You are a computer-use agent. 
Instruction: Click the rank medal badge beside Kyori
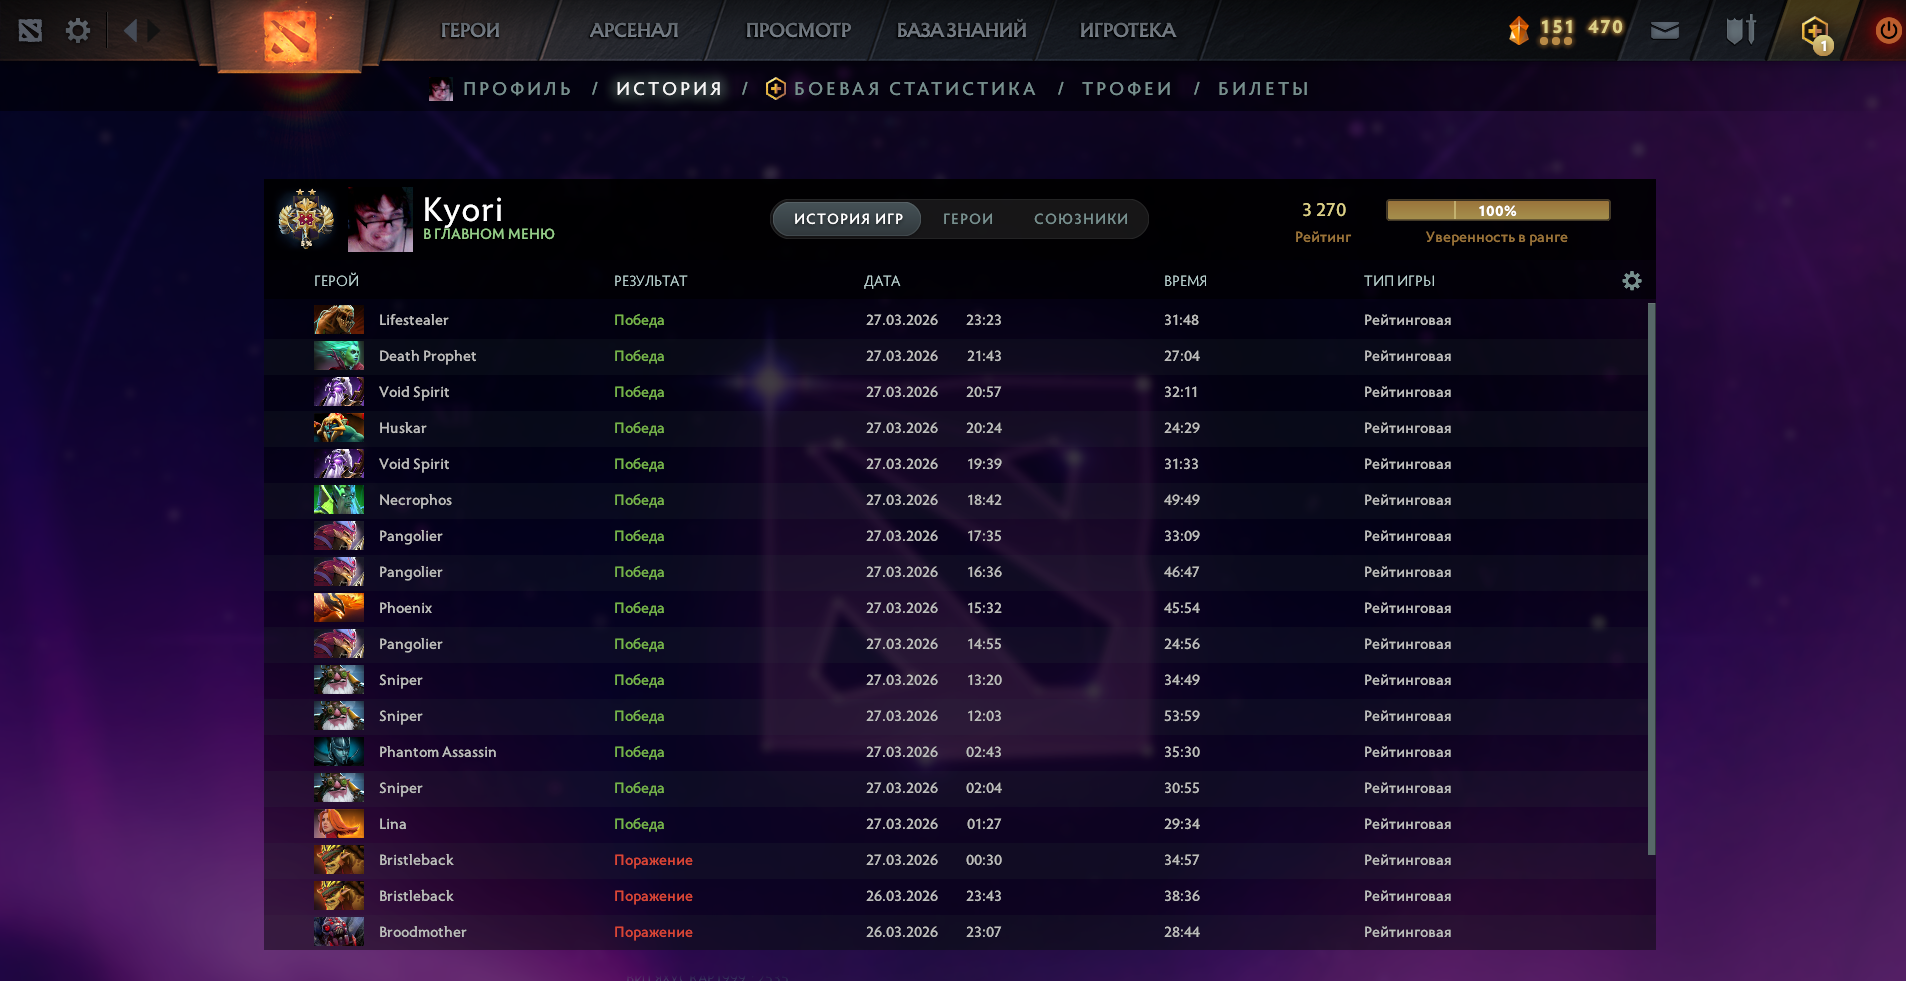[x=306, y=218]
